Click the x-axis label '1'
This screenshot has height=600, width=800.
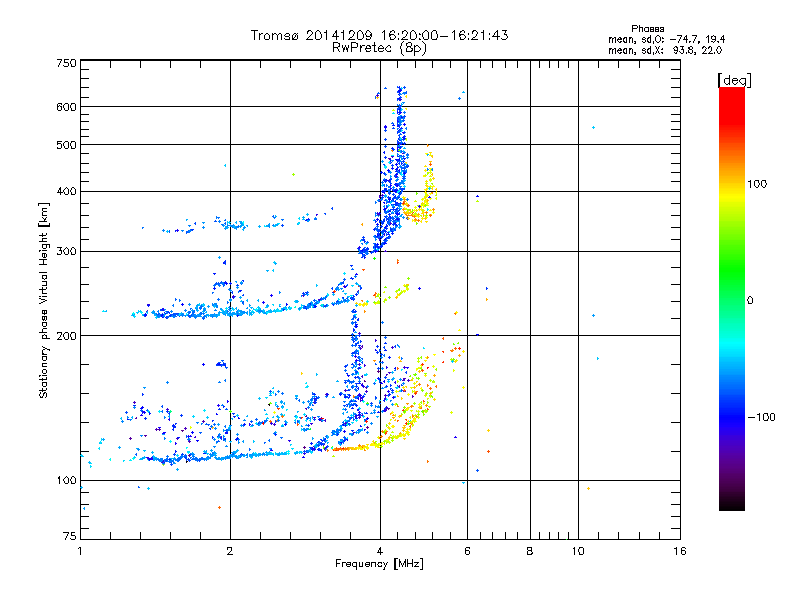(80, 551)
